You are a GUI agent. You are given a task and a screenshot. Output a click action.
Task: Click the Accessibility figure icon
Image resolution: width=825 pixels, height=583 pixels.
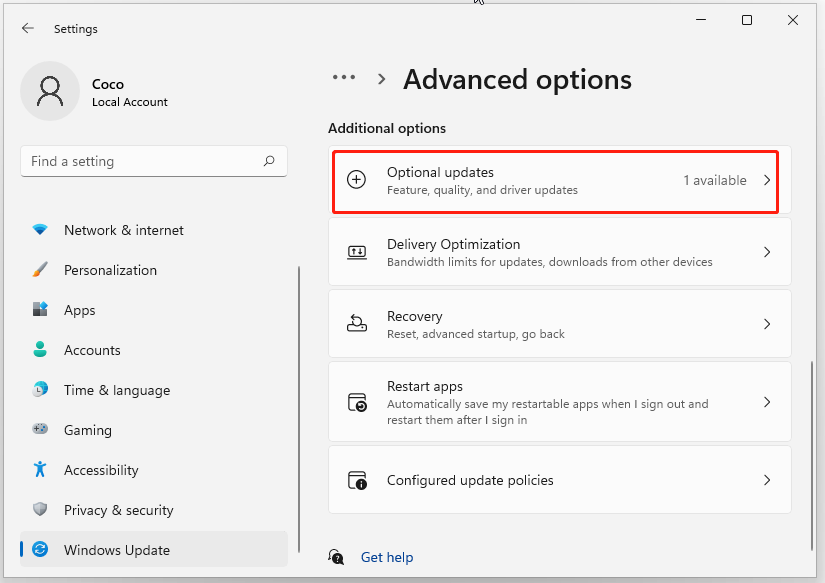coord(40,469)
